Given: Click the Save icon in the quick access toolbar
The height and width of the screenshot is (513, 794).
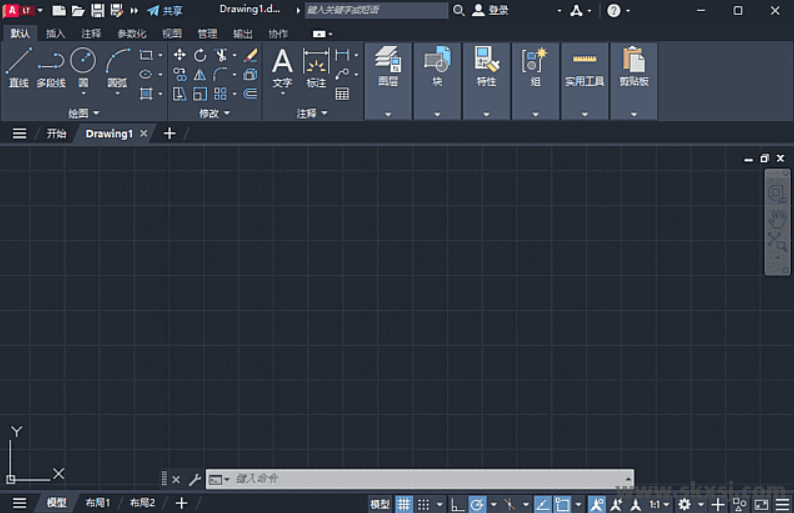Looking at the screenshot, I should [x=97, y=10].
